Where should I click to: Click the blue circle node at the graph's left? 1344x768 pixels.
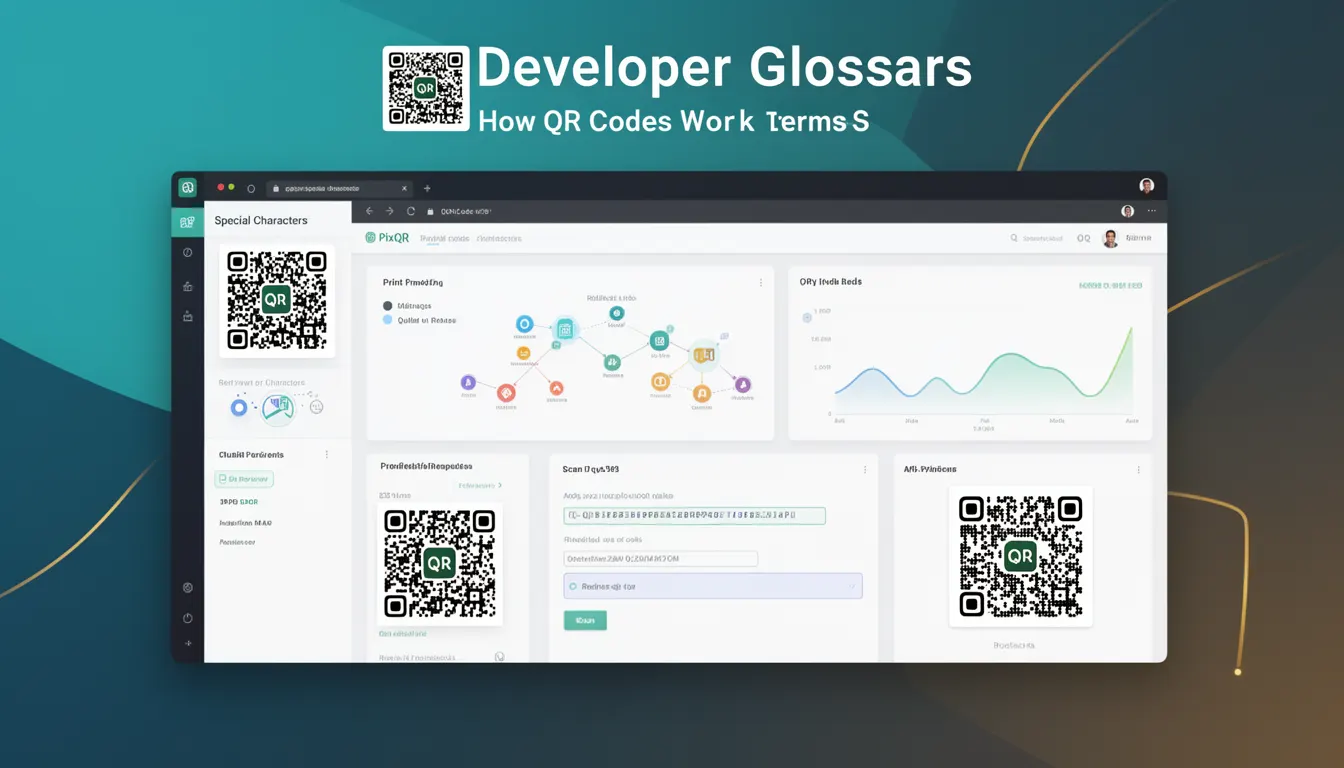[524, 324]
